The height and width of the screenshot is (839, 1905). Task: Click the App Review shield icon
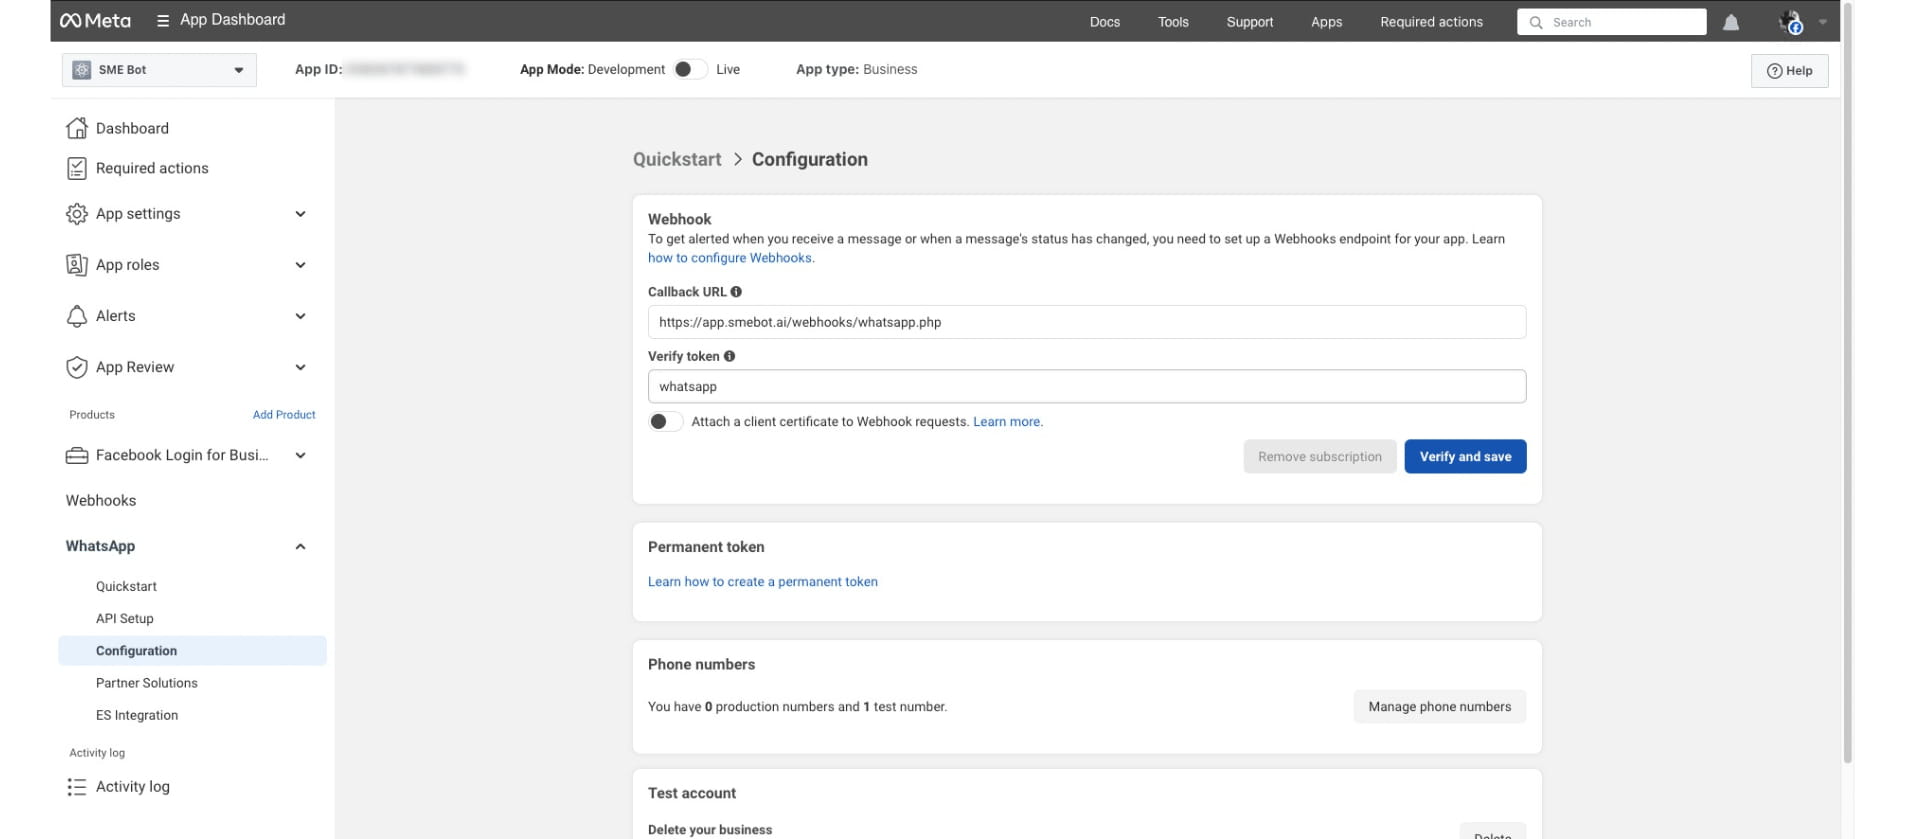pos(77,367)
